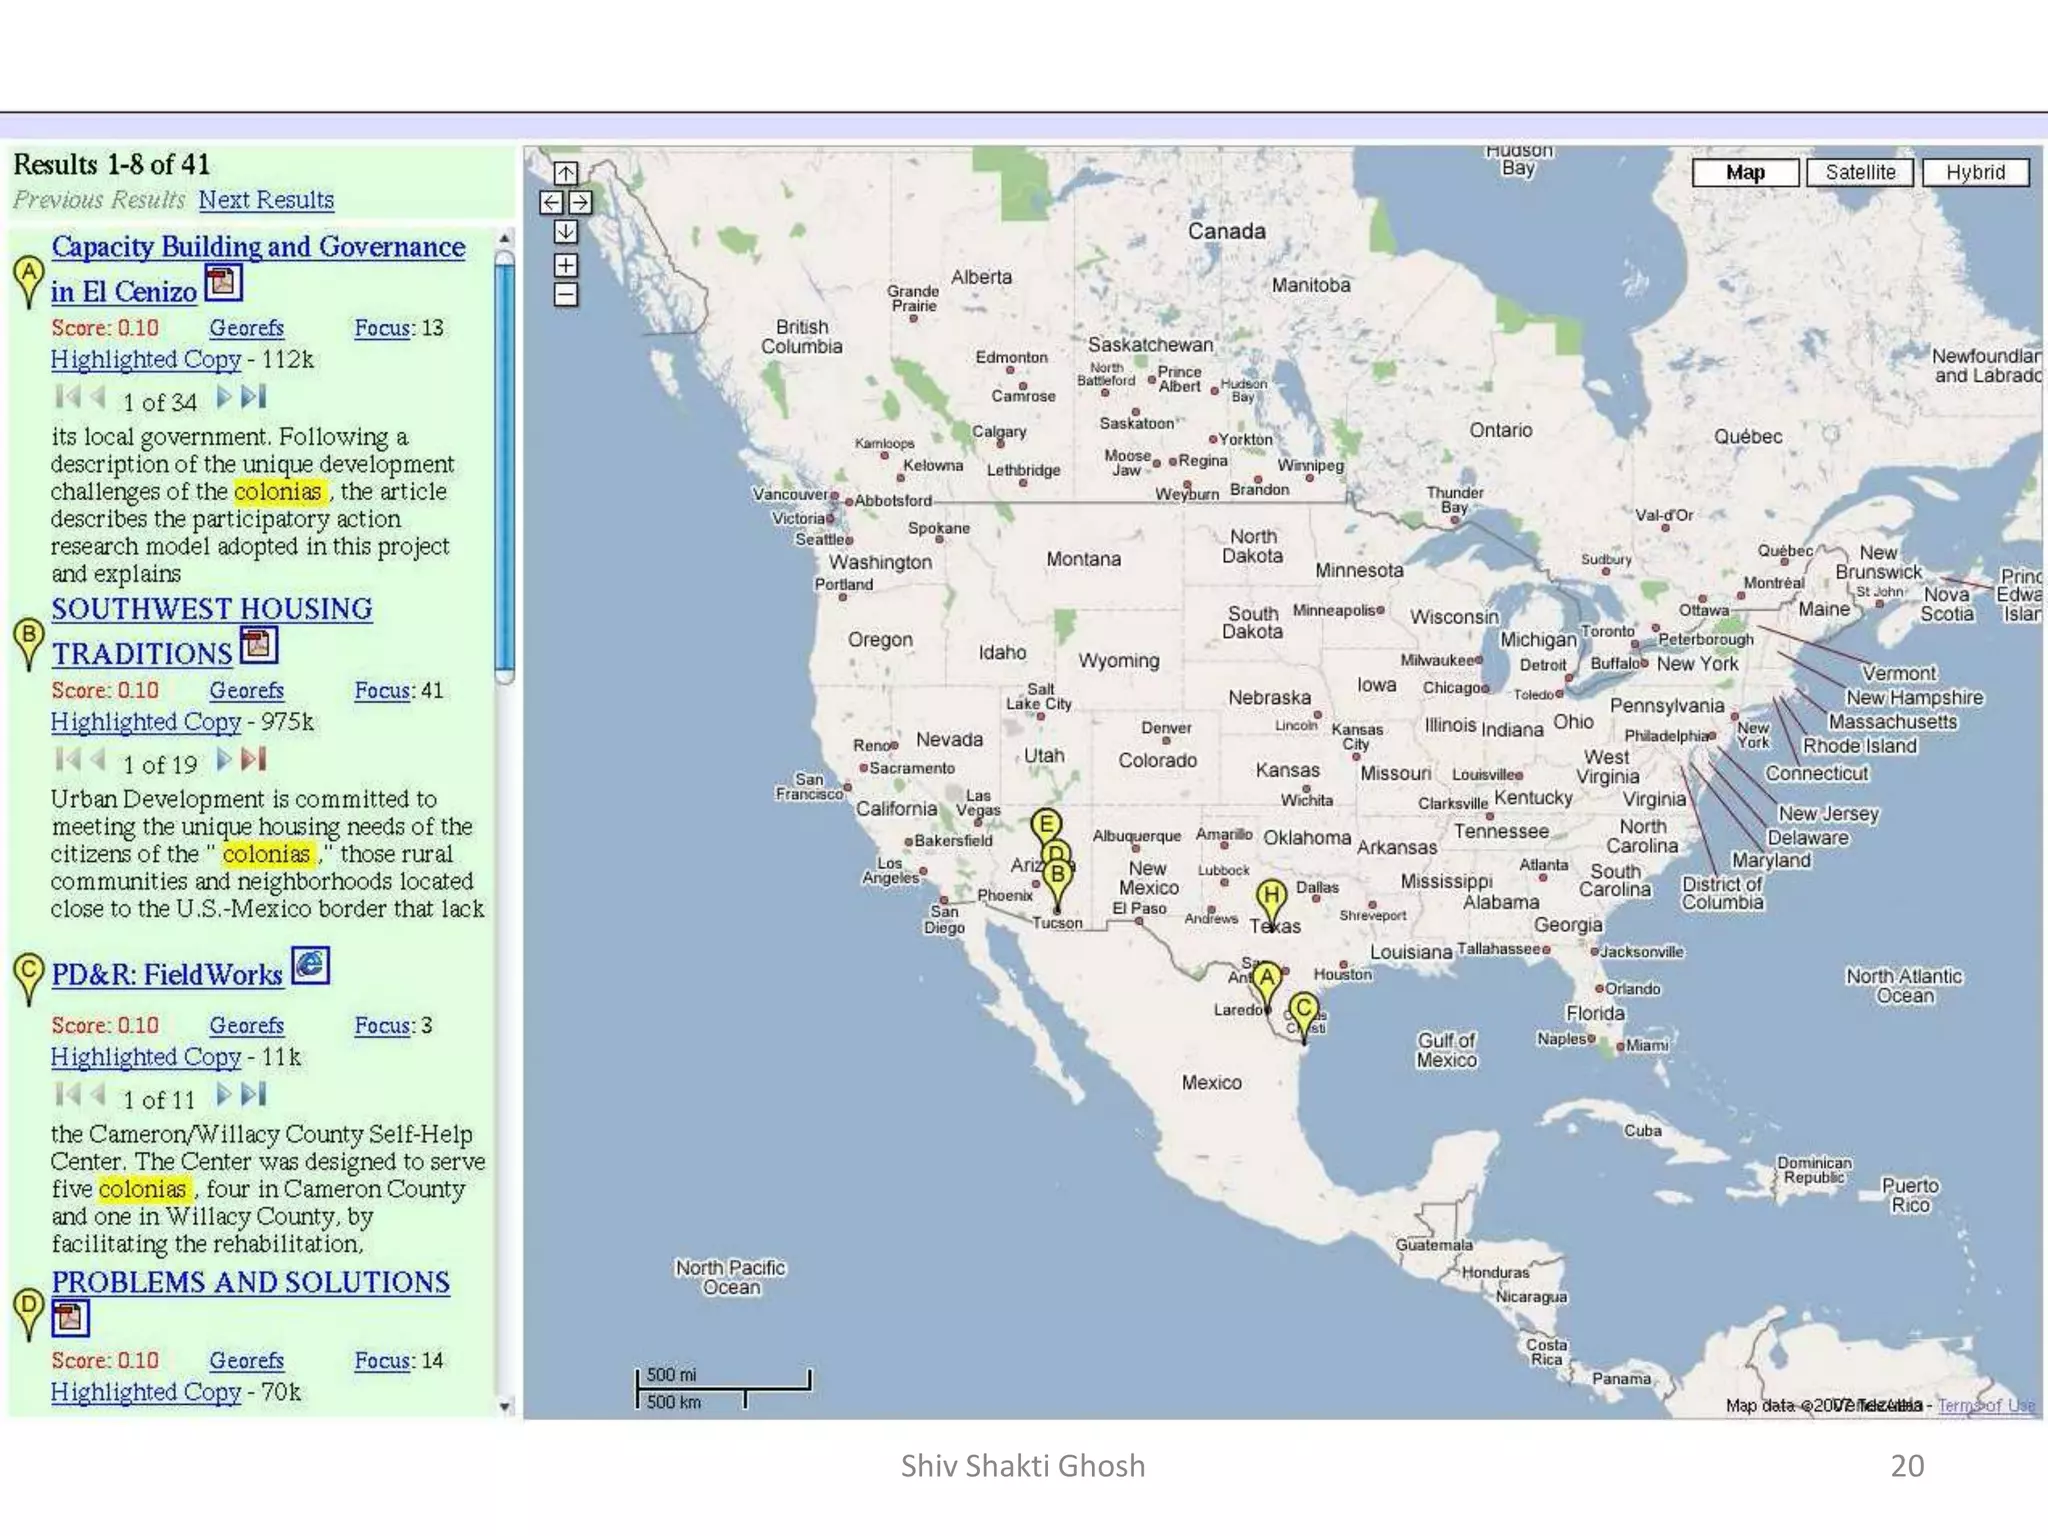
Task: Go to next hit in 1 of 11
Action: (224, 1094)
